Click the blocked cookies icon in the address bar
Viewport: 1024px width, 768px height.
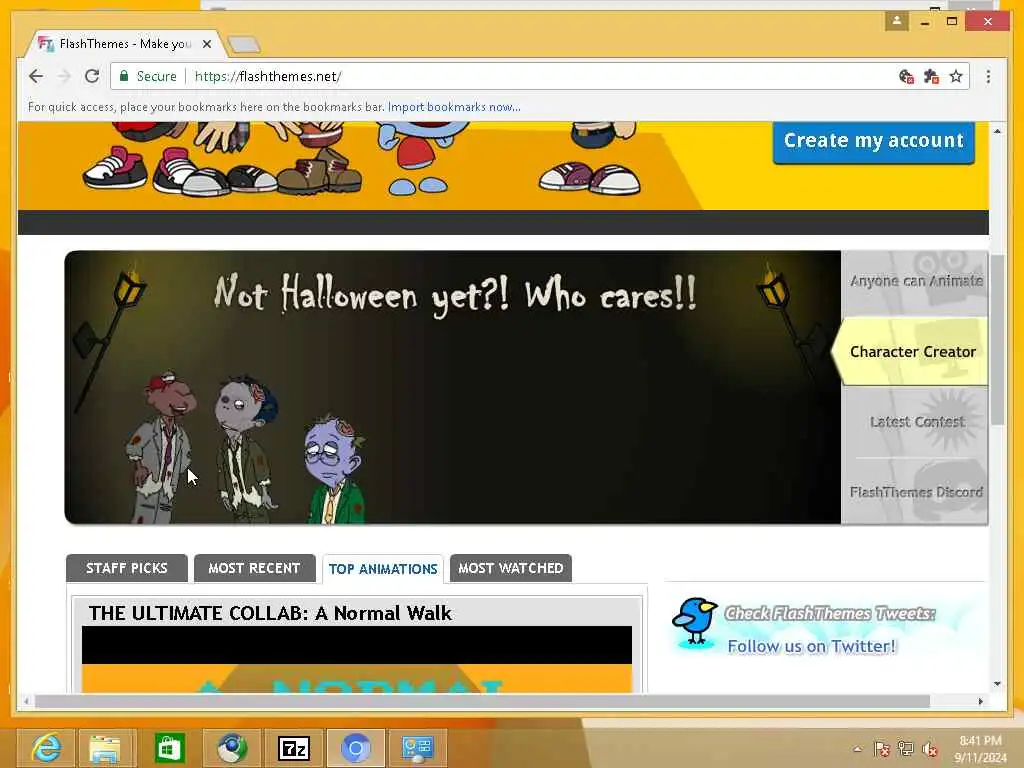pyautogui.click(x=906, y=76)
